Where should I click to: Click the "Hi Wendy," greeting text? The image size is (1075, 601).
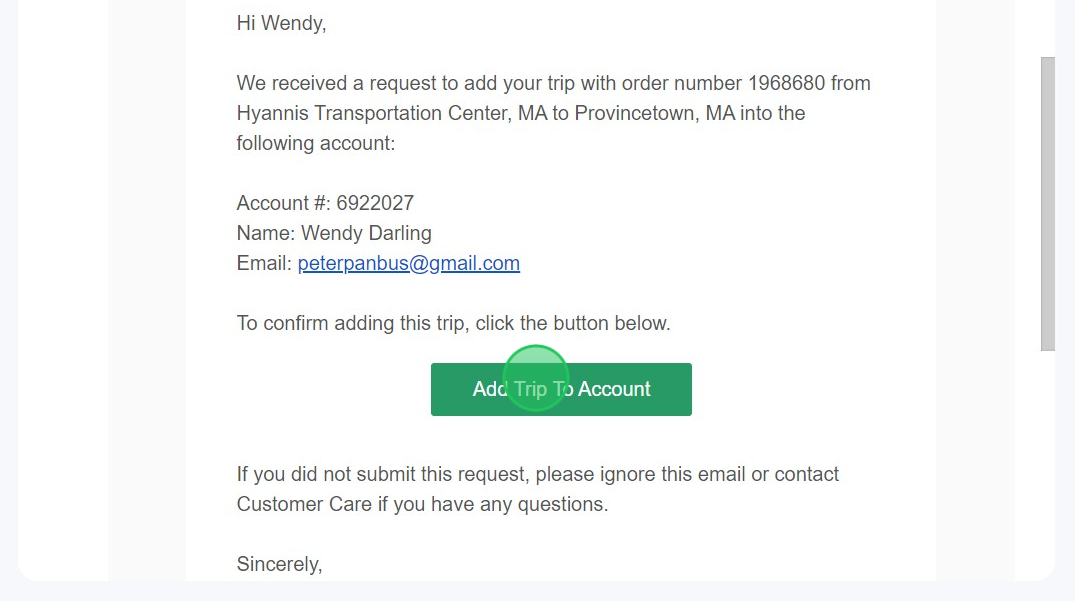click(281, 23)
